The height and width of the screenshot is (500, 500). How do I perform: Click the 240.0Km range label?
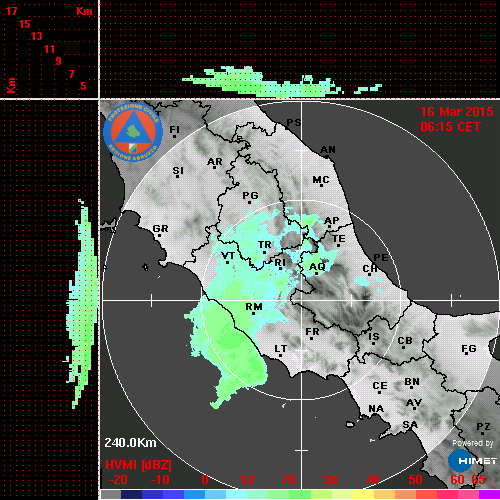coord(130,443)
